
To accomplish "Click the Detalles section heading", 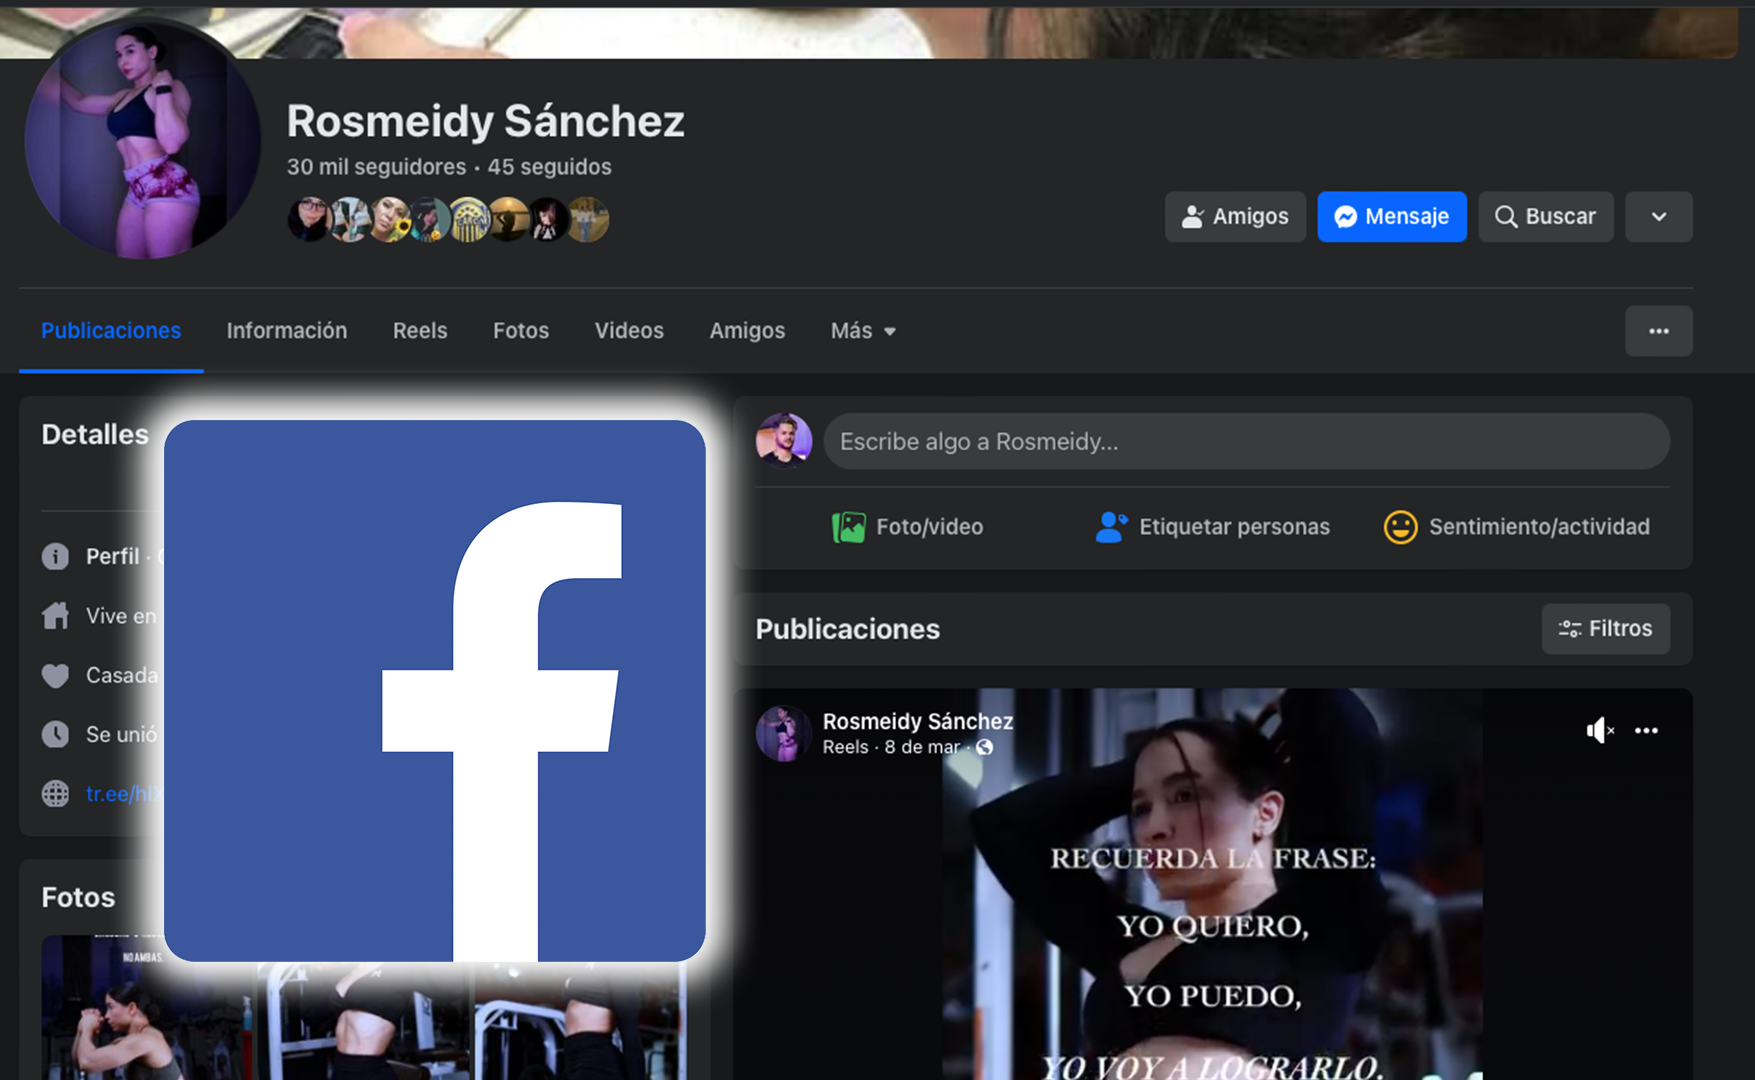I will tap(95, 434).
